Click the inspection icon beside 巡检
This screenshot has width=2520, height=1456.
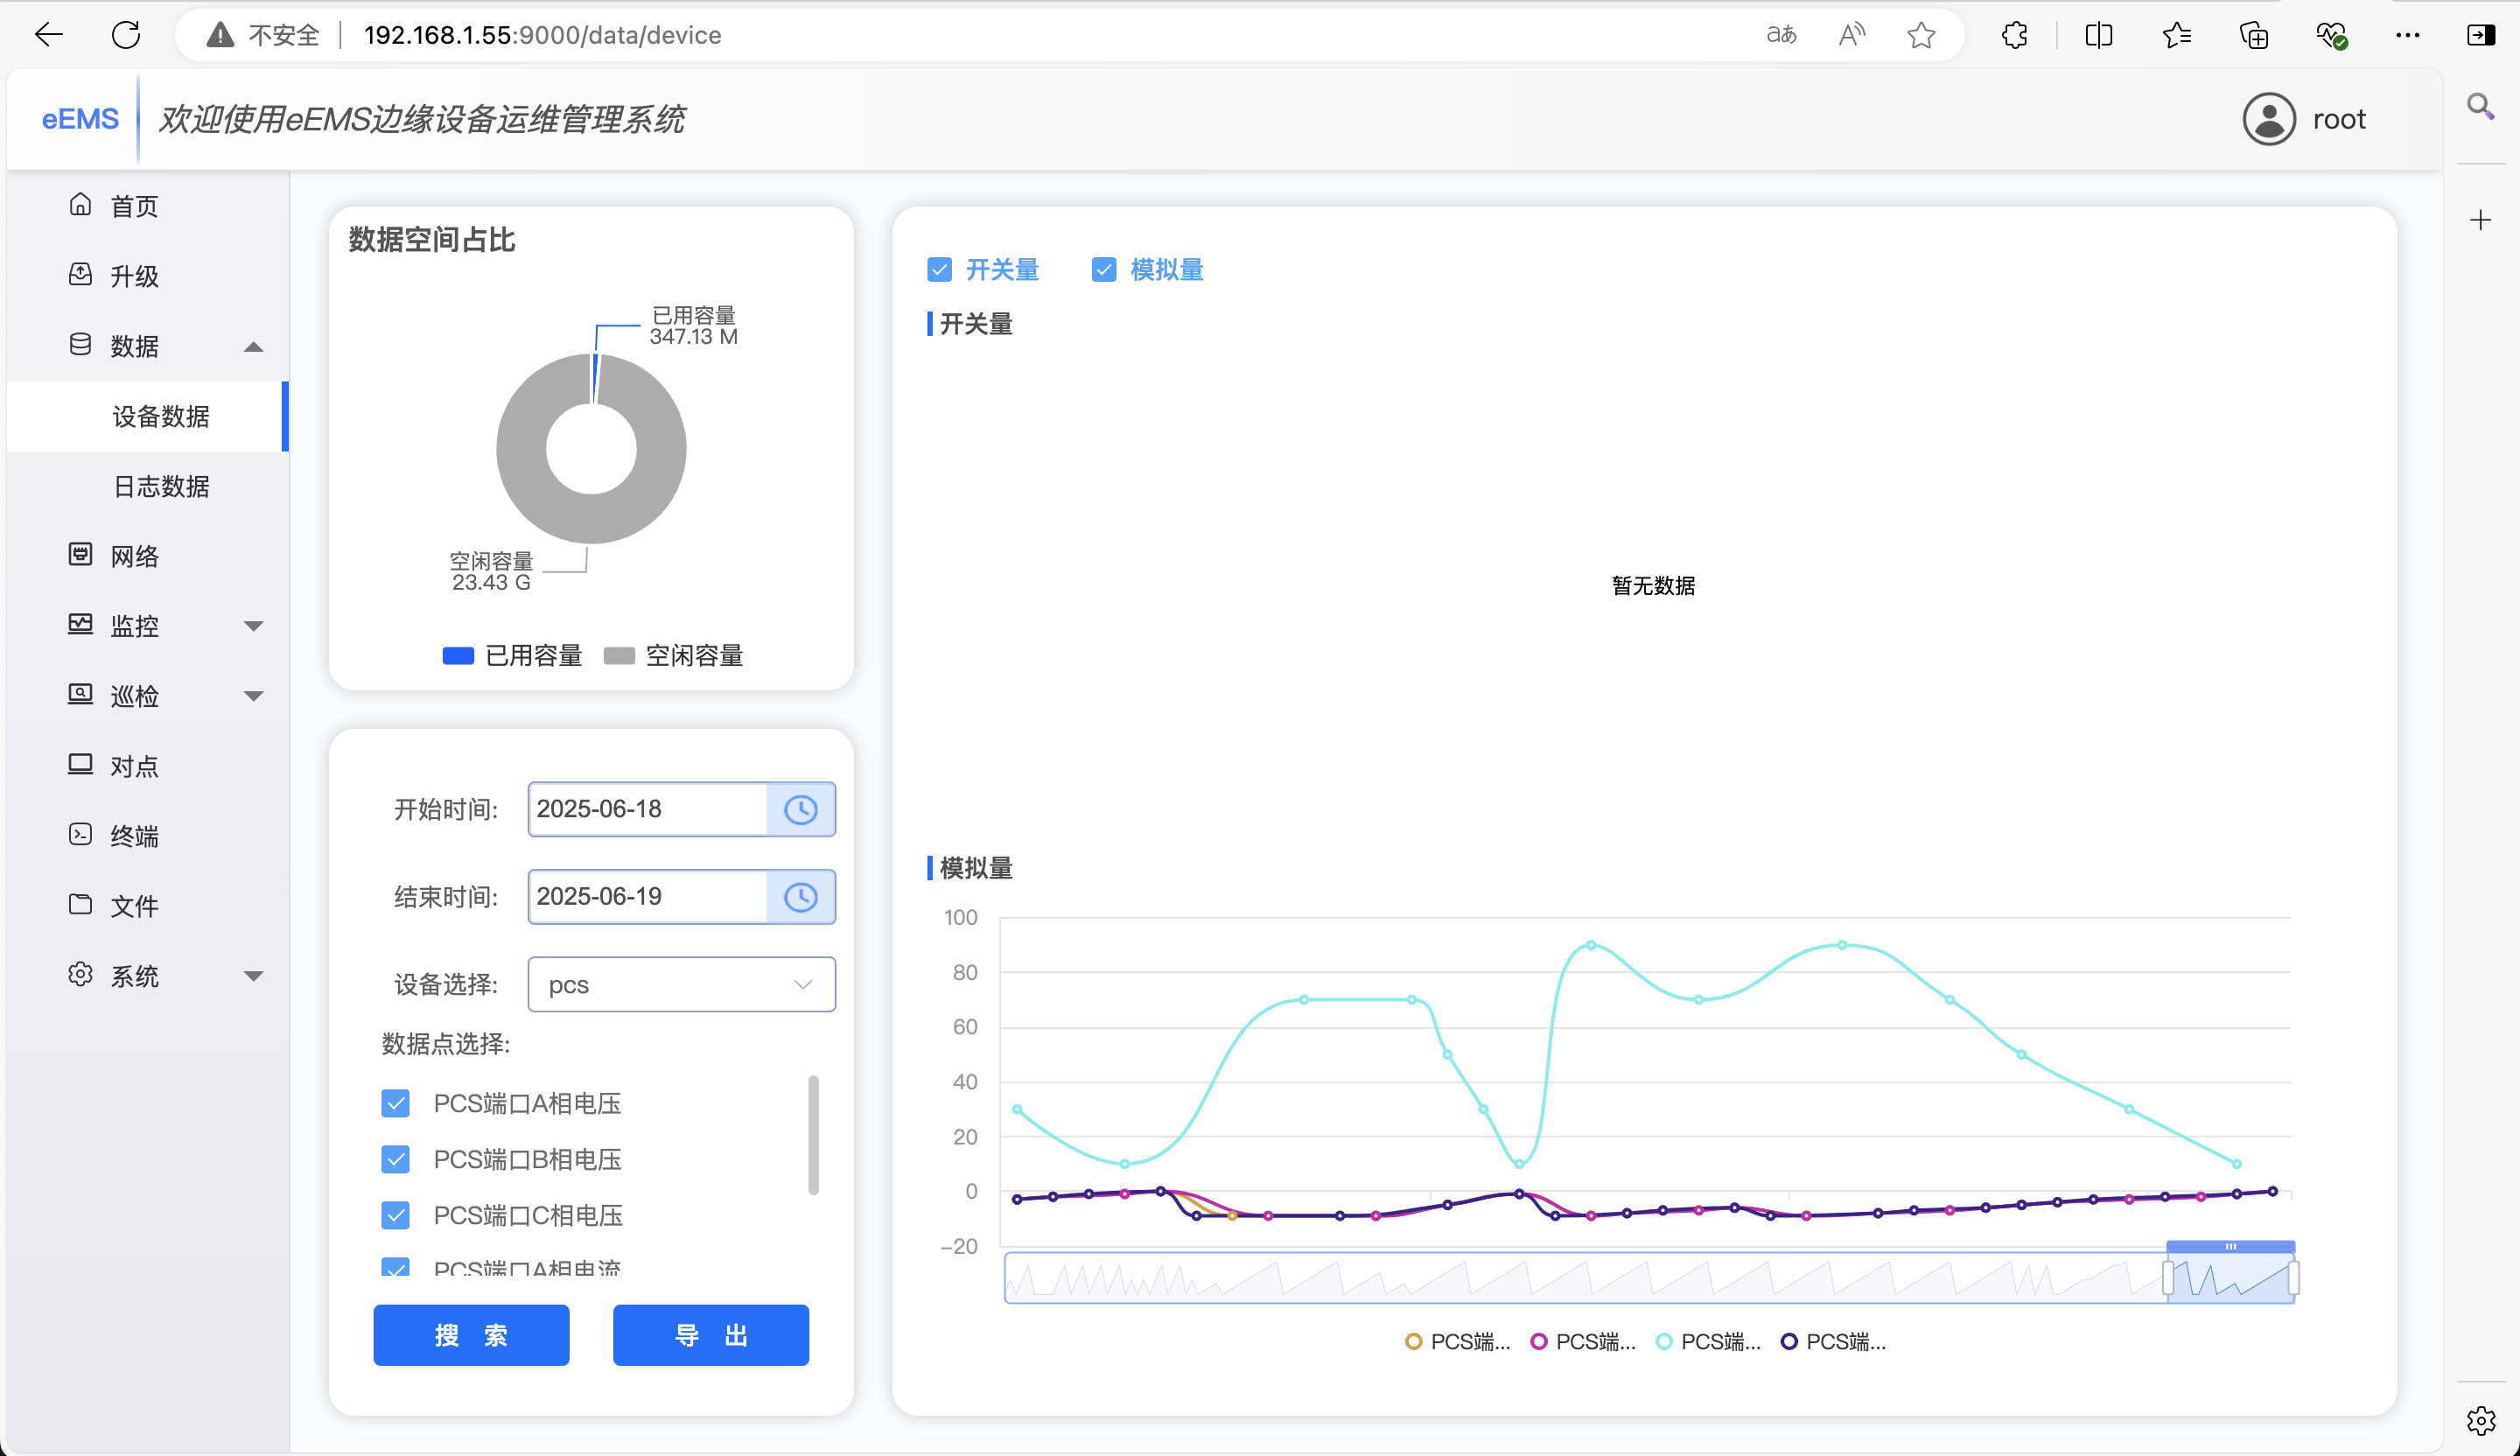[x=80, y=695]
